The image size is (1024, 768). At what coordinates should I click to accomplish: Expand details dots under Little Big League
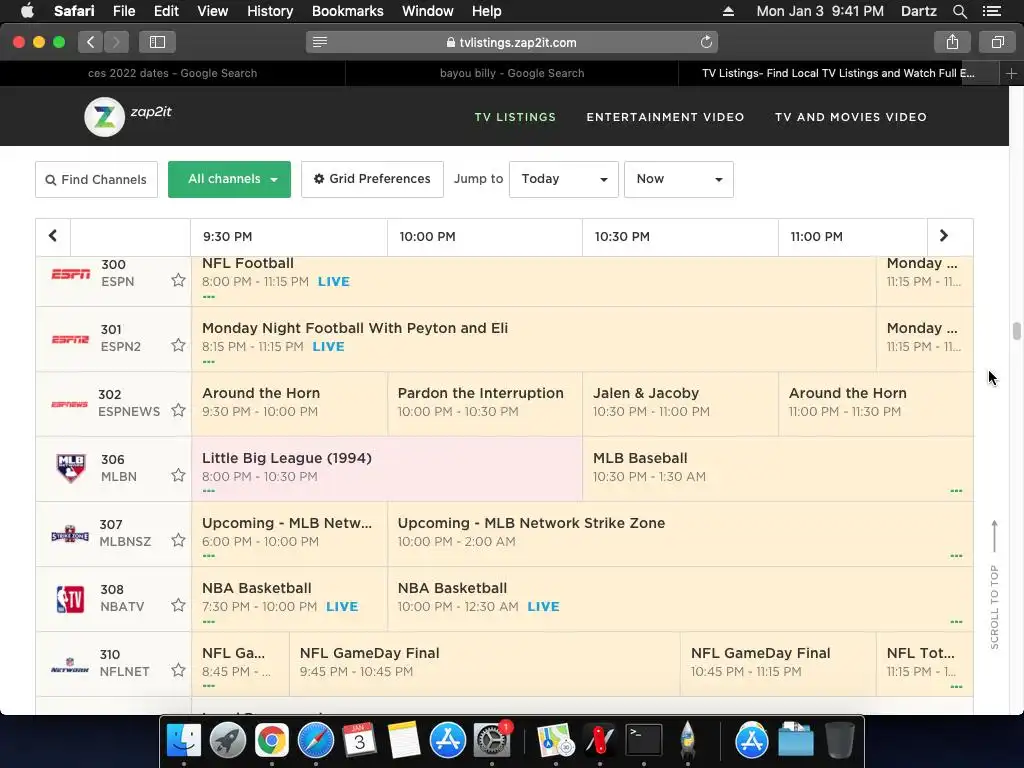pyautogui.click(x=208, y=491)
